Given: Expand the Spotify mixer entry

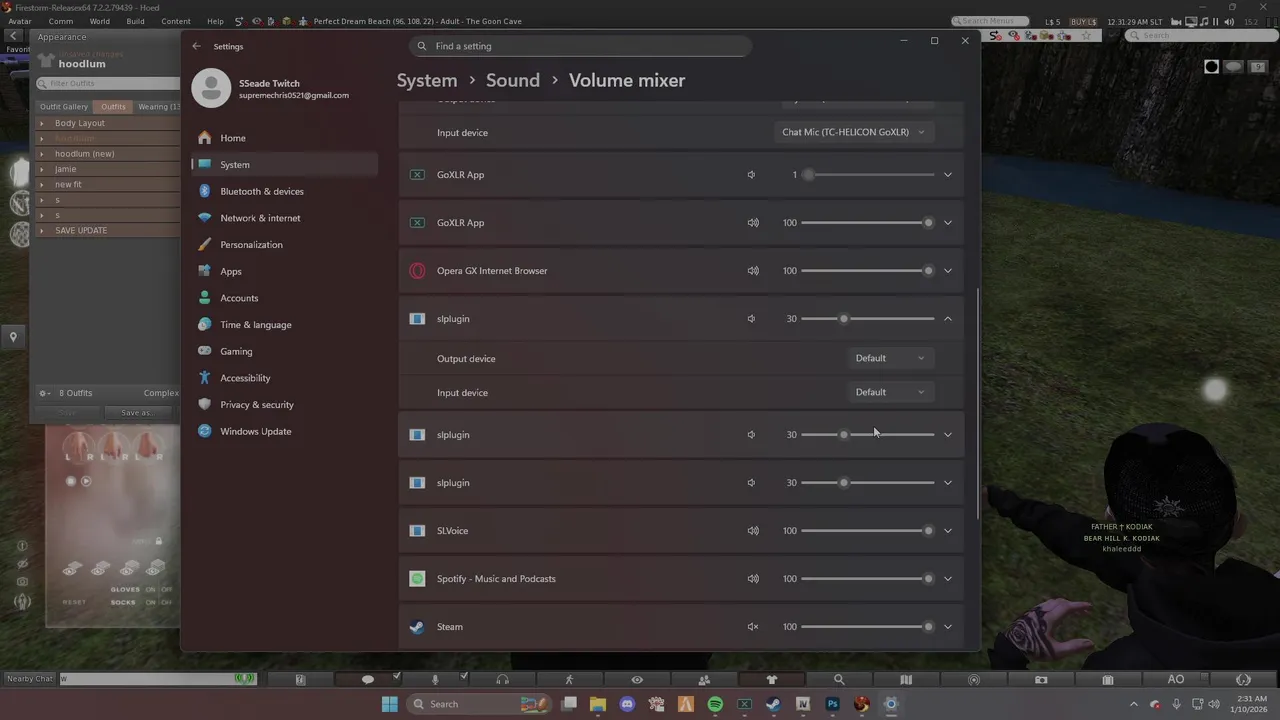Looking at the screenshot, I should click(x=948, y=579).
